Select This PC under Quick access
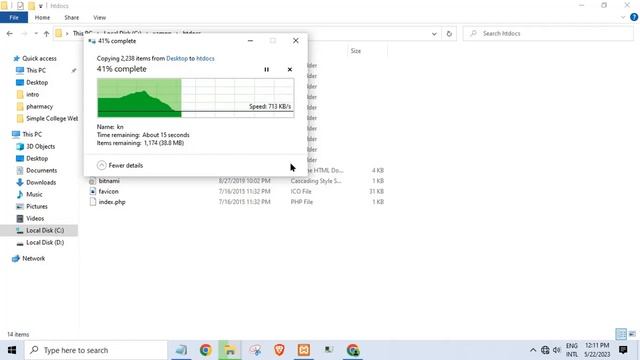 coord(36,70)
